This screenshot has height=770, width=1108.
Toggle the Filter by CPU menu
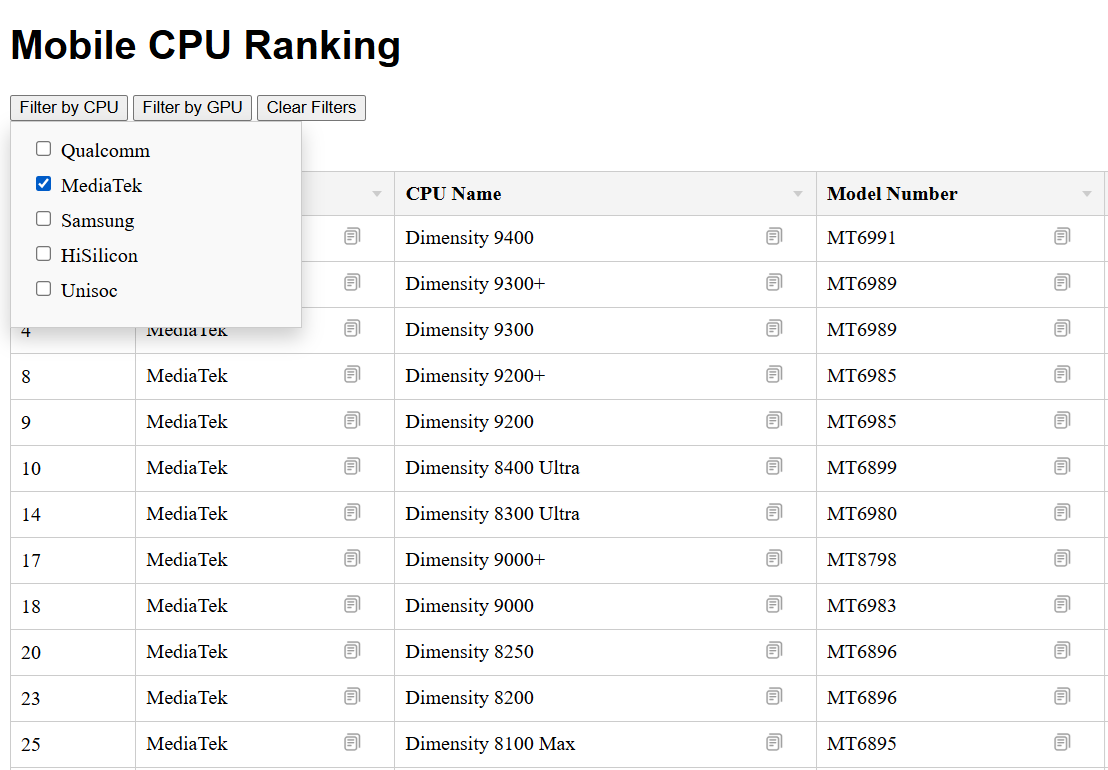point(69,107)
